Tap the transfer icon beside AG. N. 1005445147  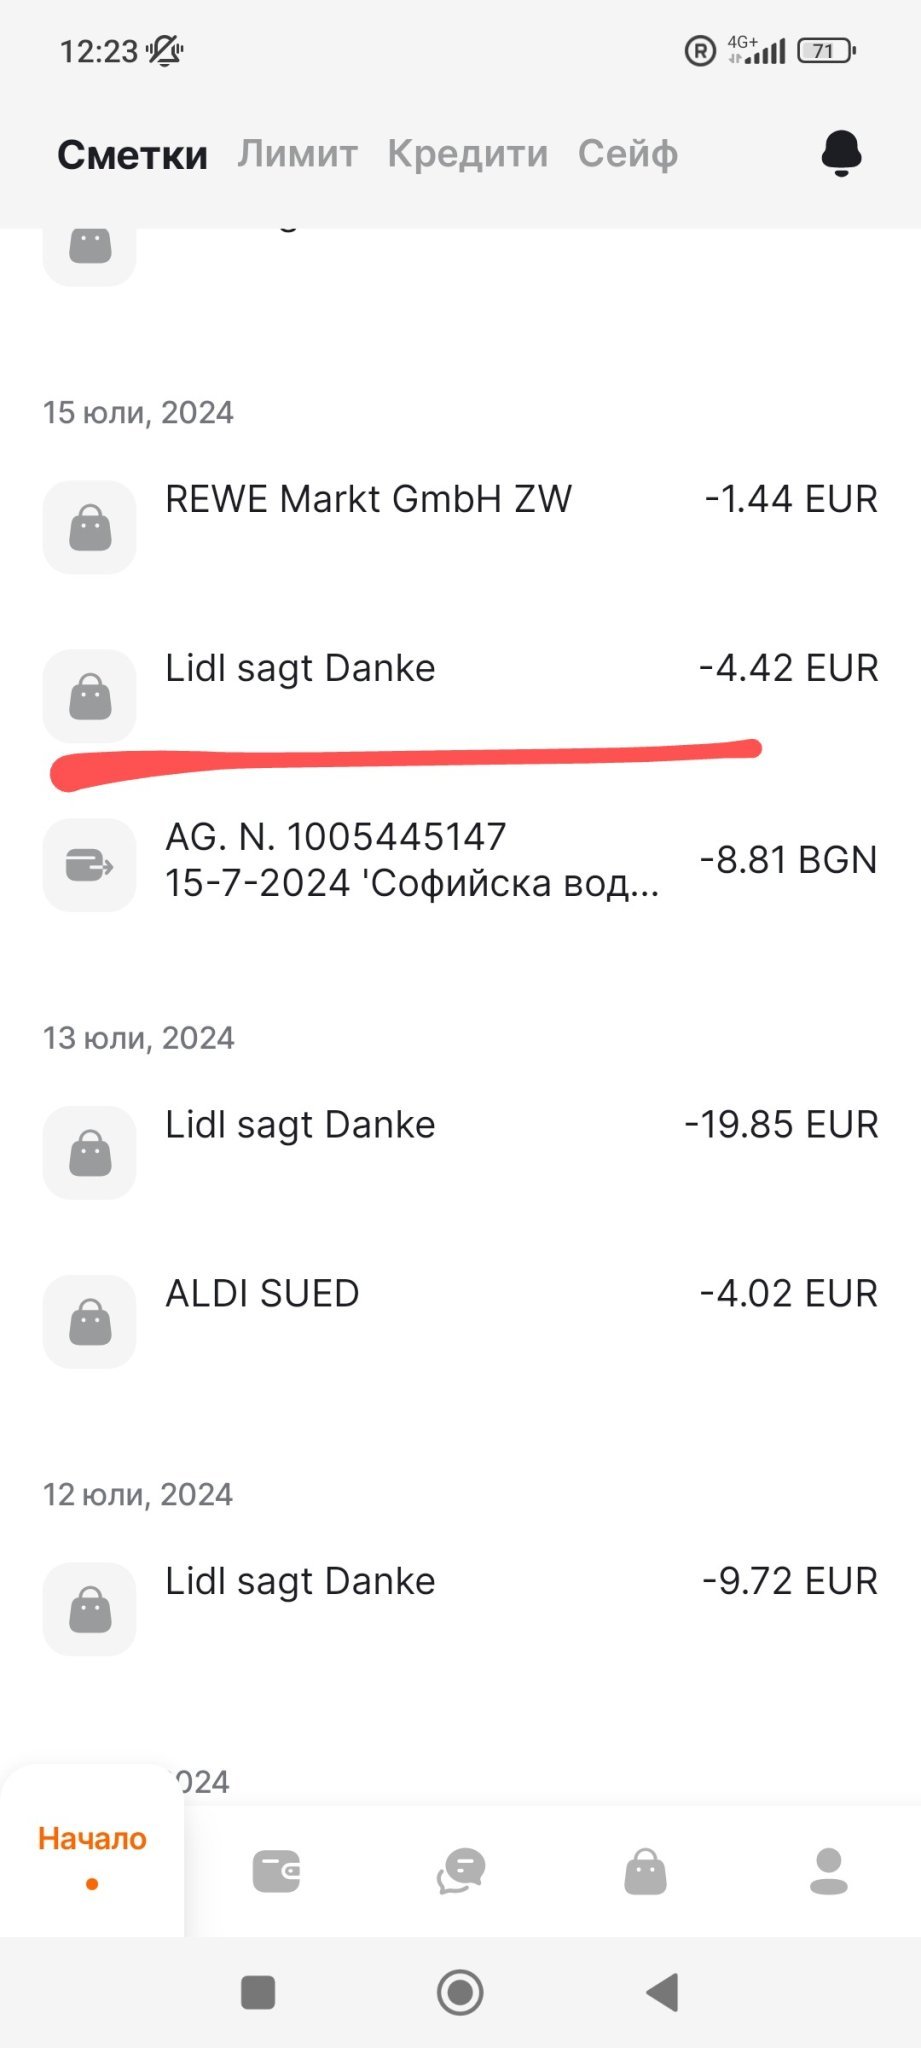[90, 865]
